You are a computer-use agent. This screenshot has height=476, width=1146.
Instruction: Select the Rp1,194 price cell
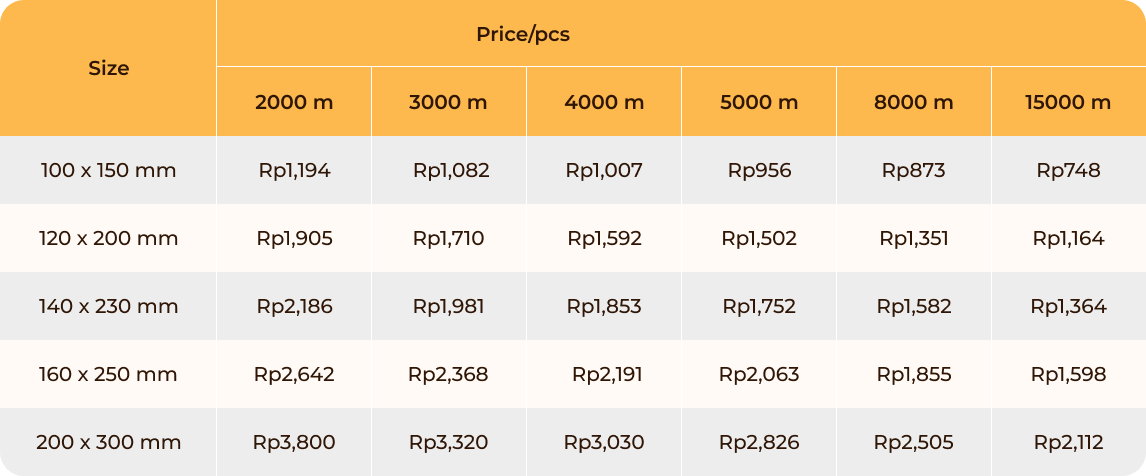point(294,170)
